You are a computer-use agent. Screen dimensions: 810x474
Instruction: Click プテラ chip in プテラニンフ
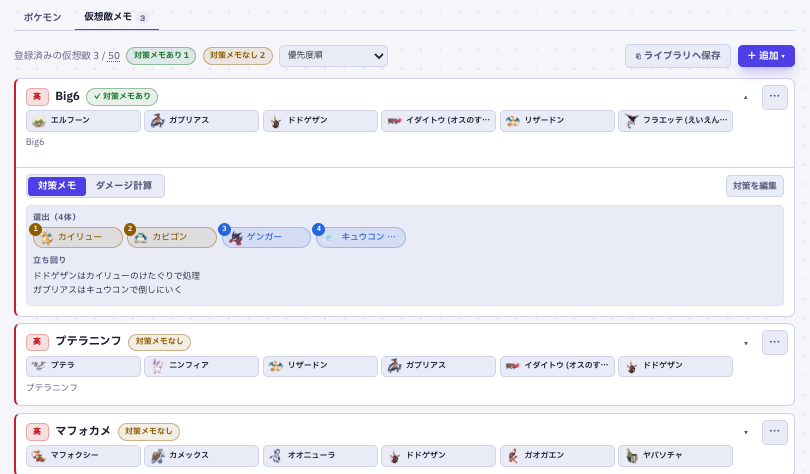pos(83,366)
